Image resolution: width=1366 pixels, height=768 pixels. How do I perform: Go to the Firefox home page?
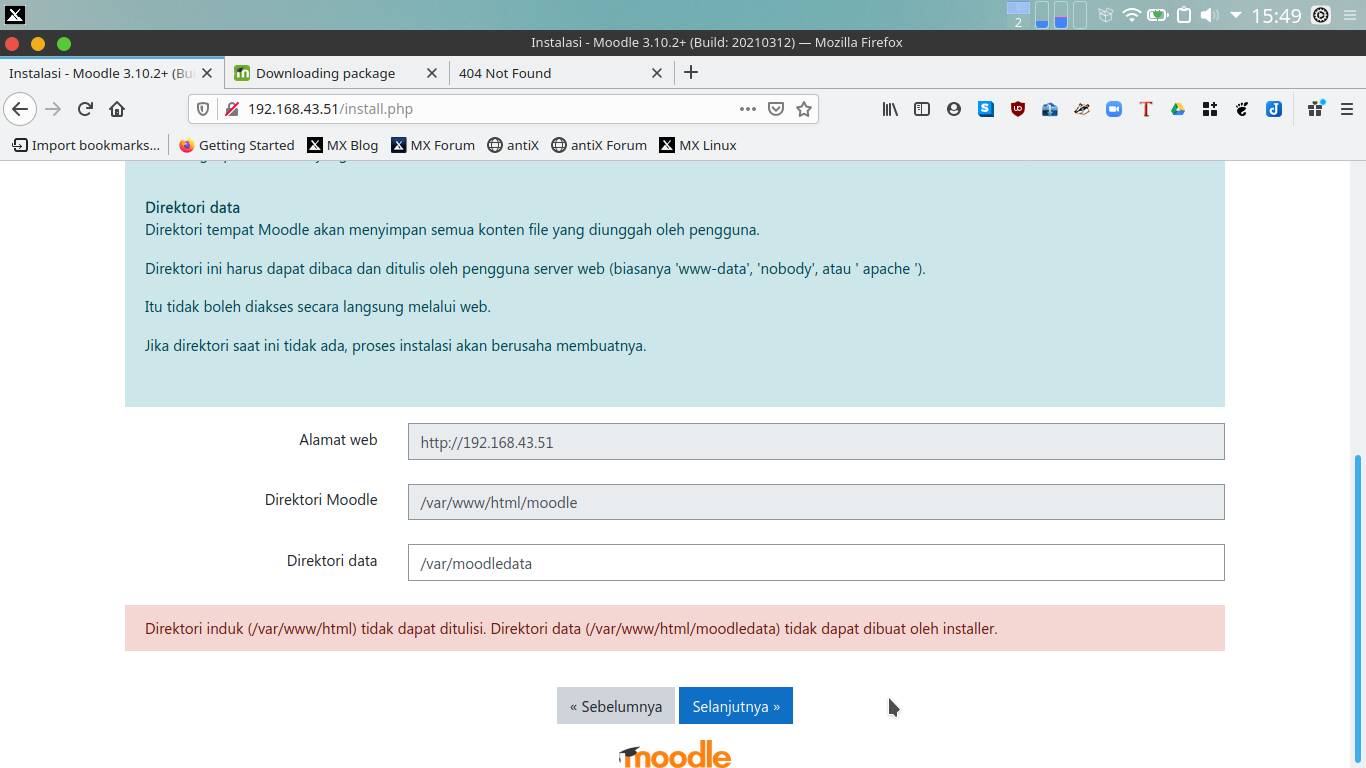tap(117, 109)
